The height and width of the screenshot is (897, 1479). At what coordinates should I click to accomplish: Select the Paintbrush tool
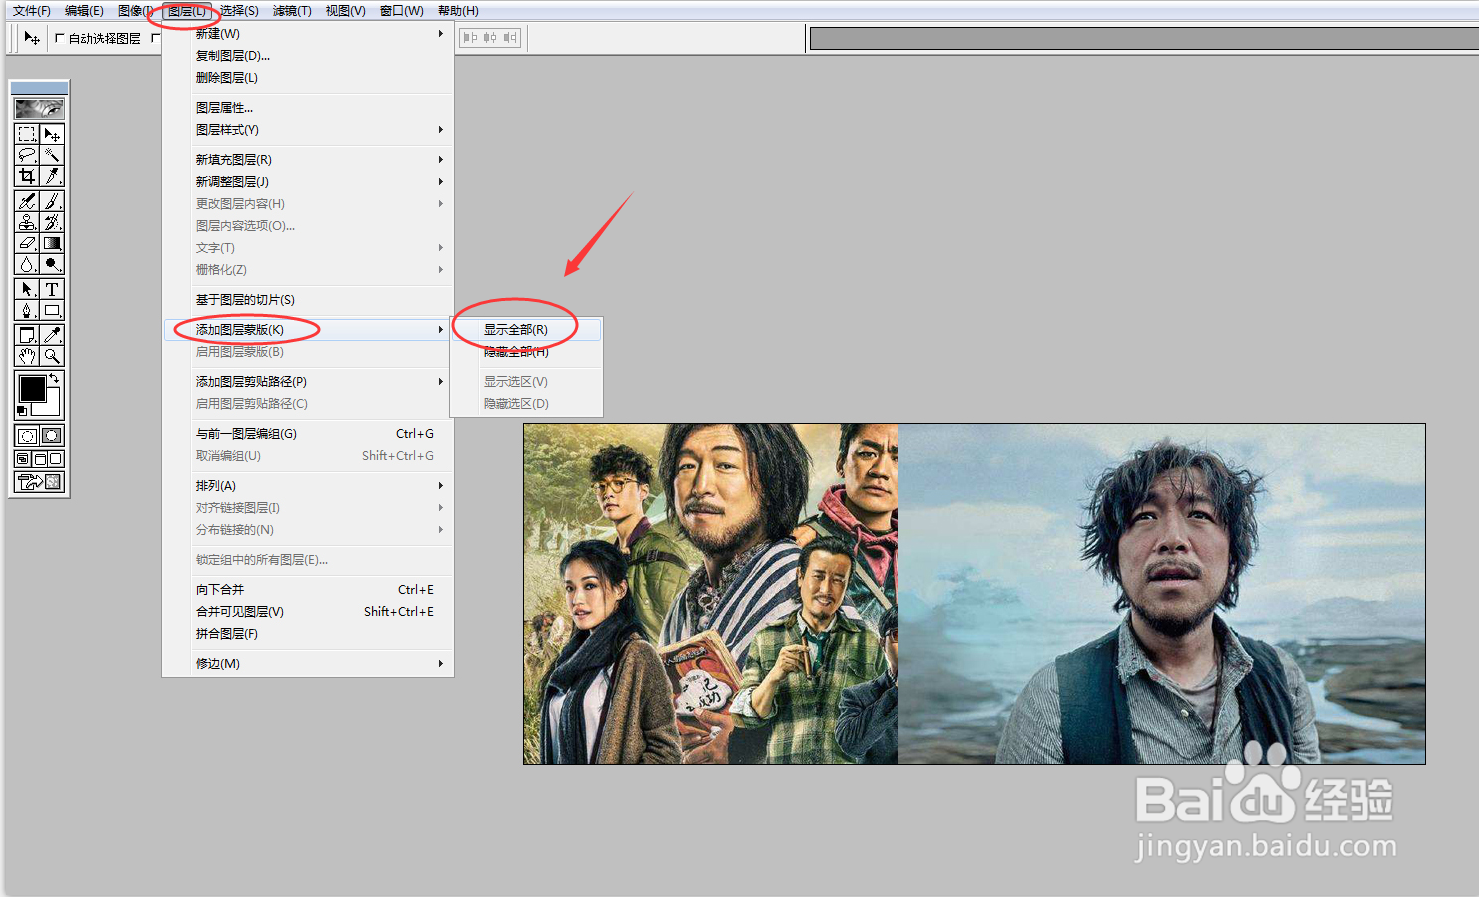pyautogui.click(x=52, y=201)
